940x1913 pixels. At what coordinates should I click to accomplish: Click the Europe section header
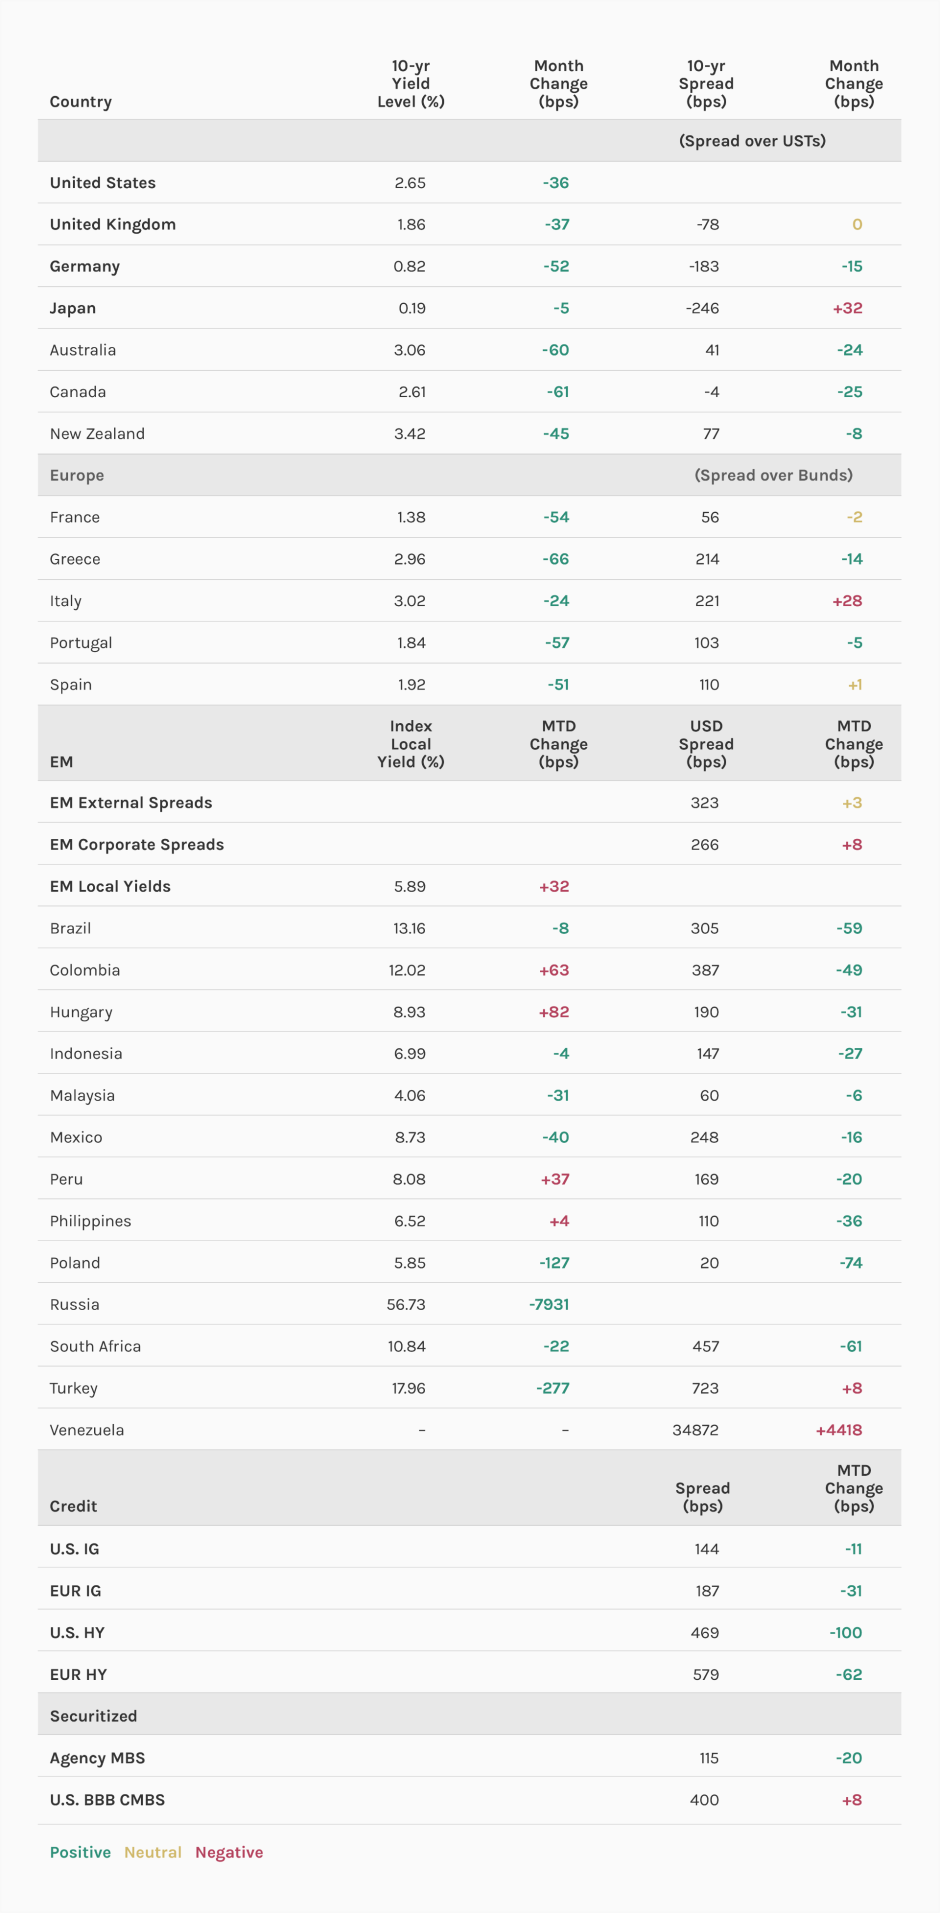click(77, 476)
